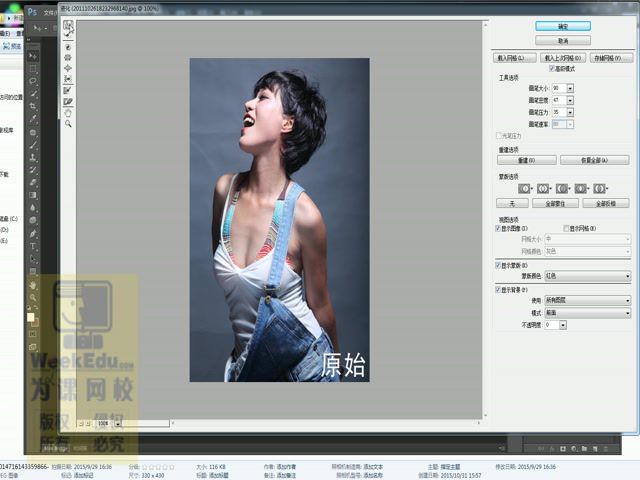Select the Thaw Mask tool
640x480 pixels.
(68, 101)
